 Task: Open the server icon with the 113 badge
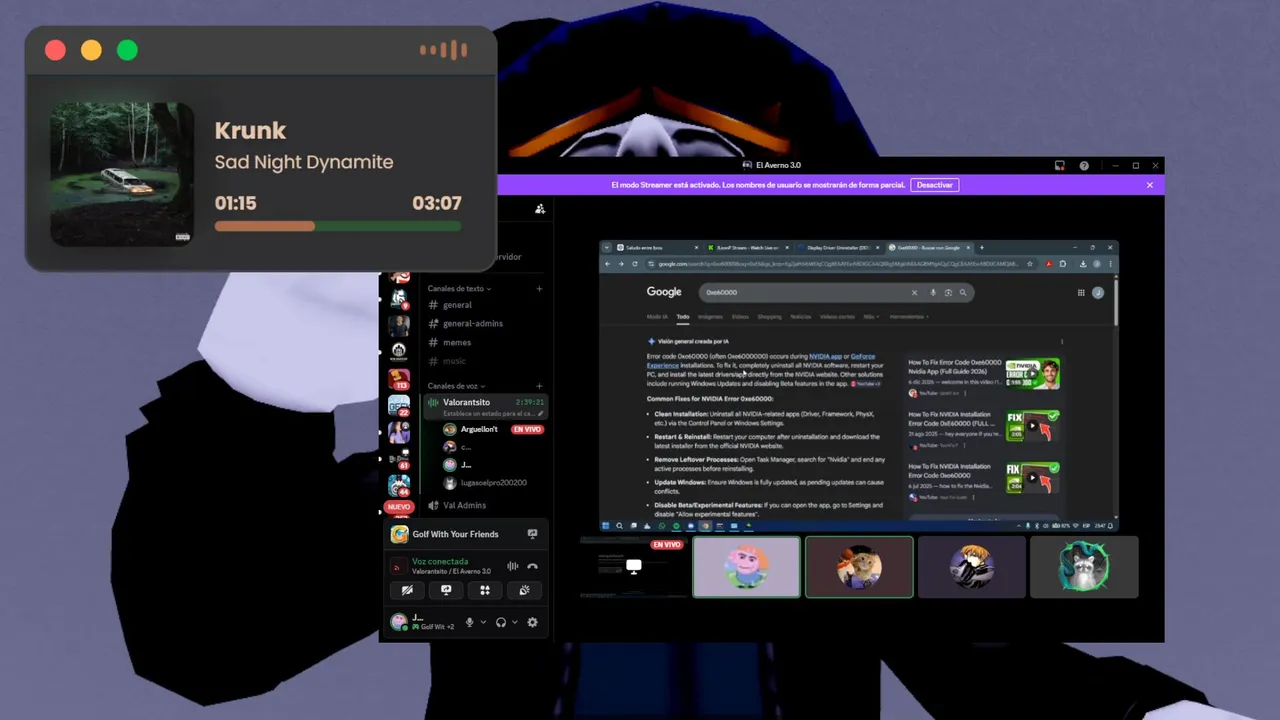tap(399, 379)
